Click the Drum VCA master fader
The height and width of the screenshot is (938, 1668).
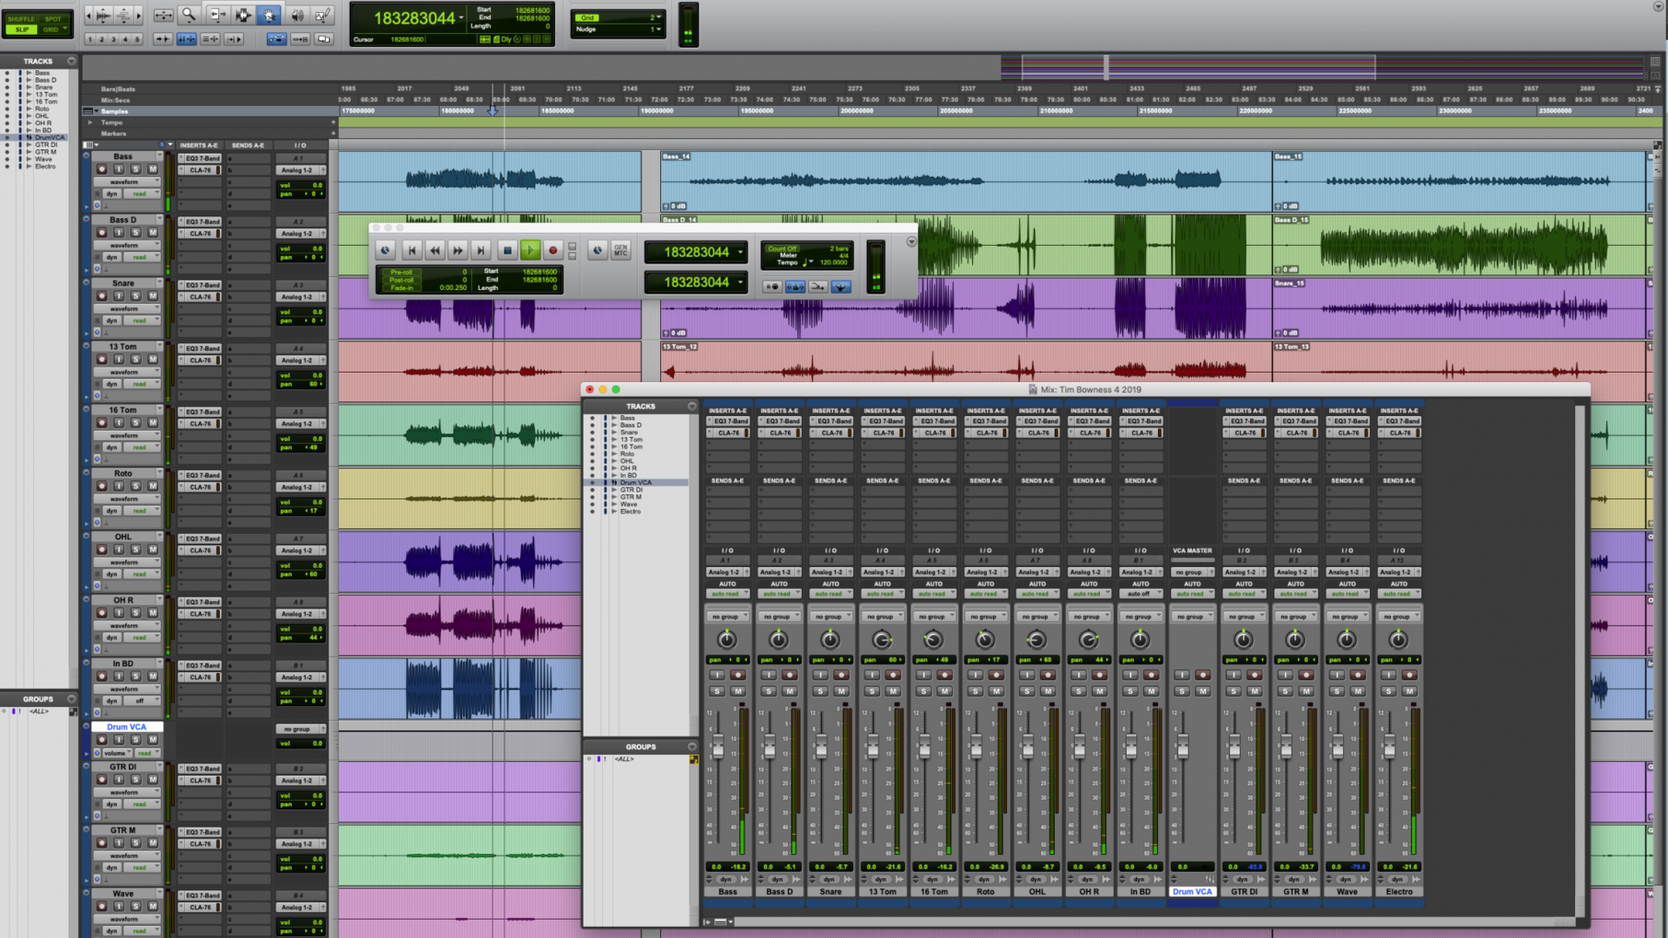click(x=1182, y=747)
